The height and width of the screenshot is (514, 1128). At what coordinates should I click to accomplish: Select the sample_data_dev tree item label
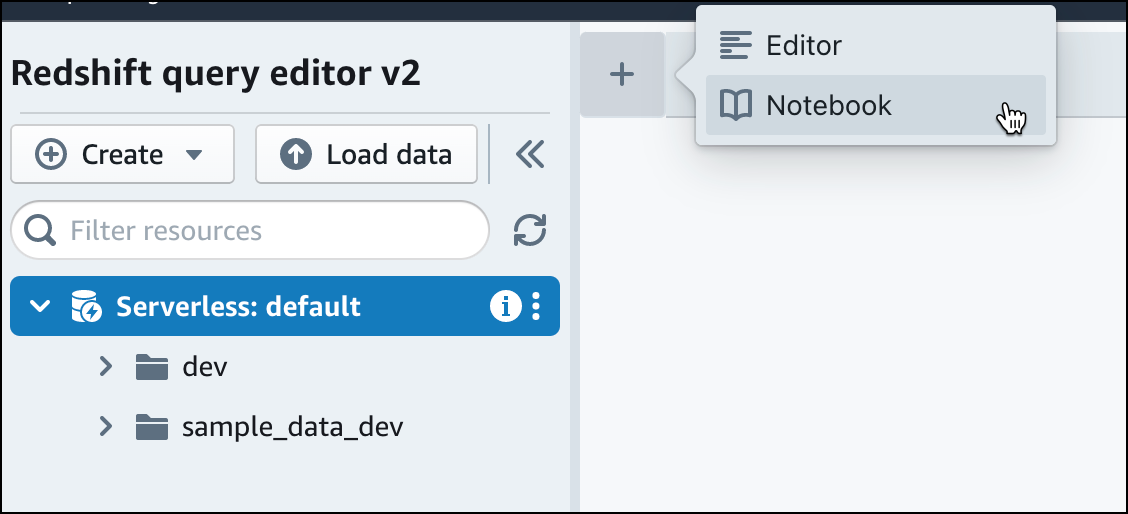[x=292, y=428]
